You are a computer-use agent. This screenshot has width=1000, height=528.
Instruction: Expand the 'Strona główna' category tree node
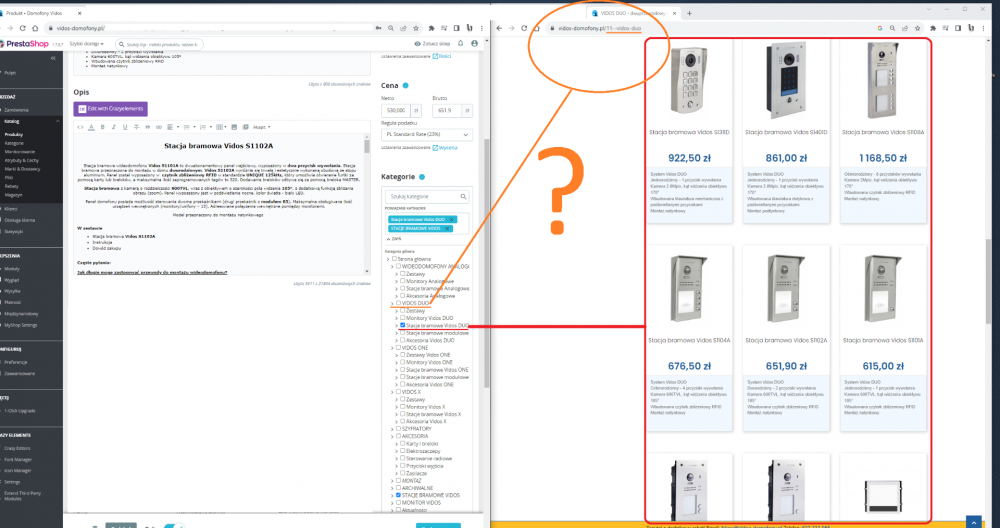click(x=388, y=260)
